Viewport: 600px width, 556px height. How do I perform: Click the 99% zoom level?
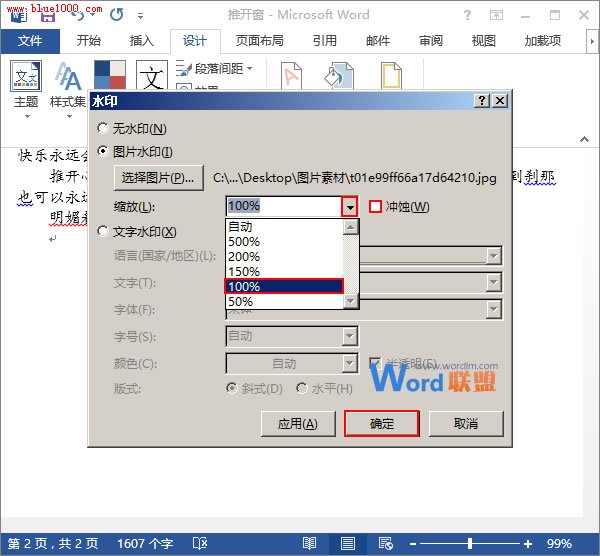559,543
